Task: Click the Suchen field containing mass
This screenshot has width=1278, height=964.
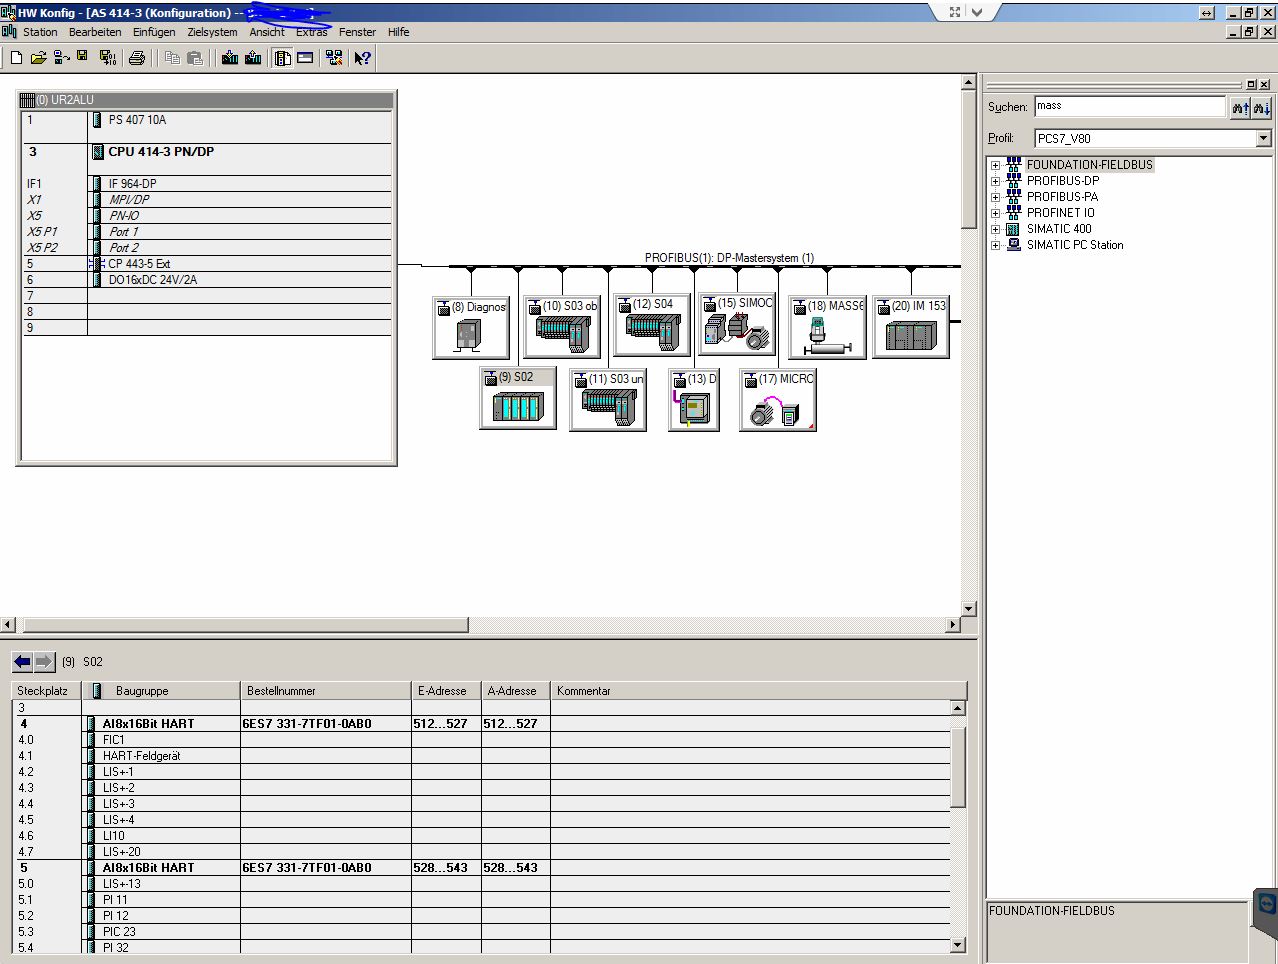Action: point(1130,106)
